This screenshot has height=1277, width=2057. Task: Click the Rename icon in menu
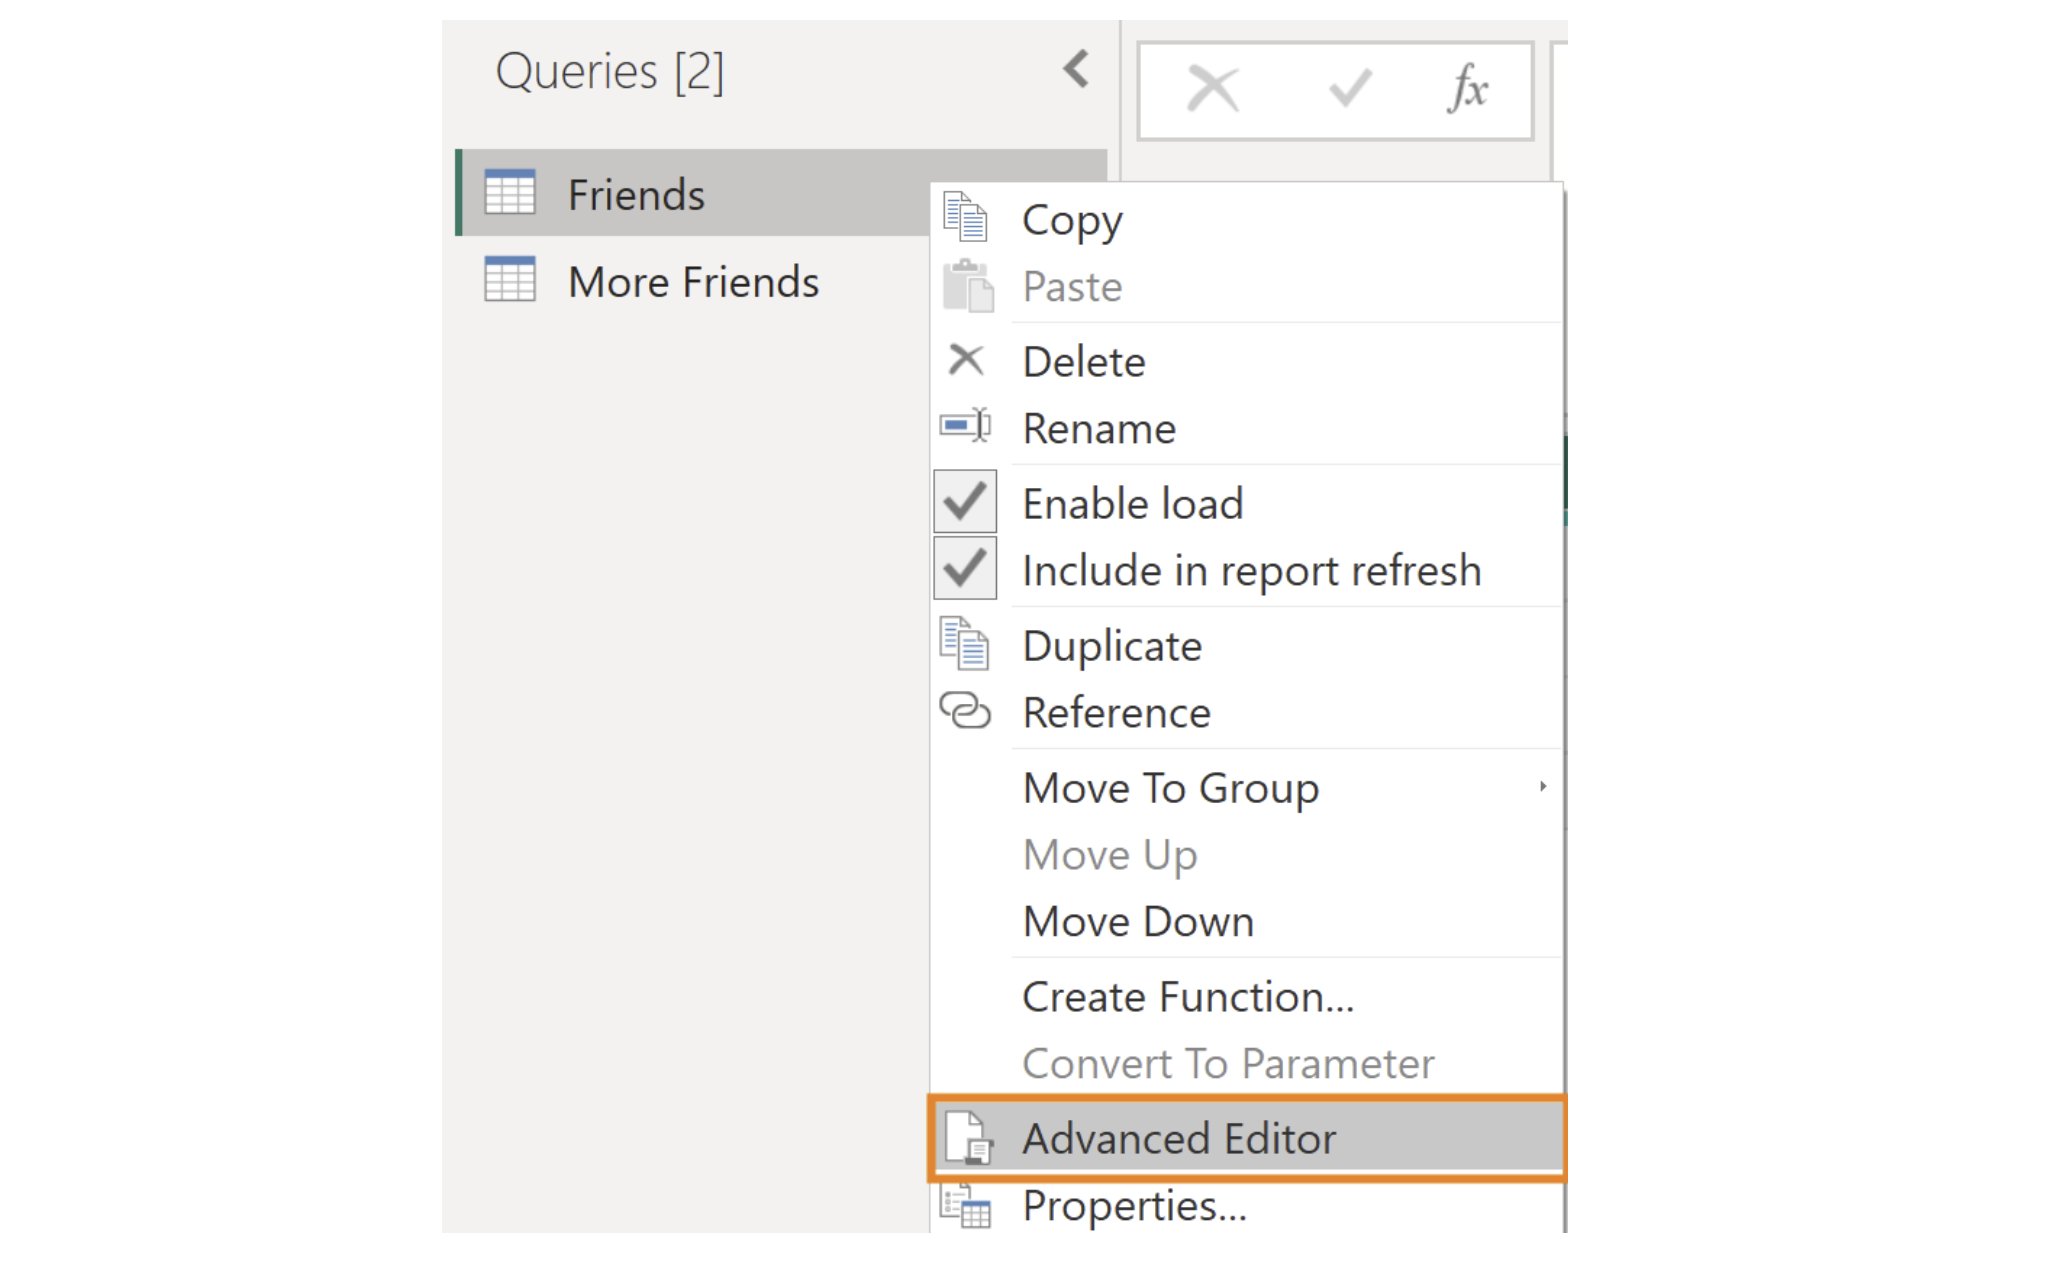pyautogui.click(x=965, y=427)
